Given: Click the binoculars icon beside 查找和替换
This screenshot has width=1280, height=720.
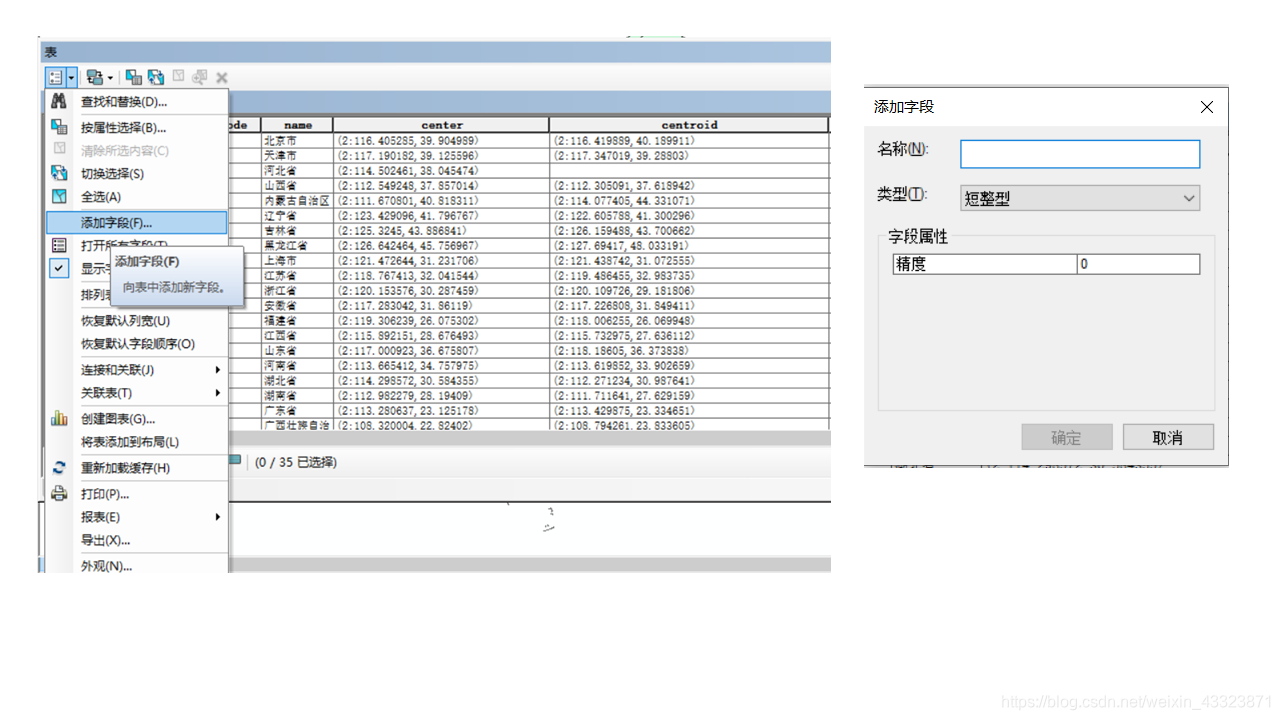Looking at the screenshot, I should [59, 101].
